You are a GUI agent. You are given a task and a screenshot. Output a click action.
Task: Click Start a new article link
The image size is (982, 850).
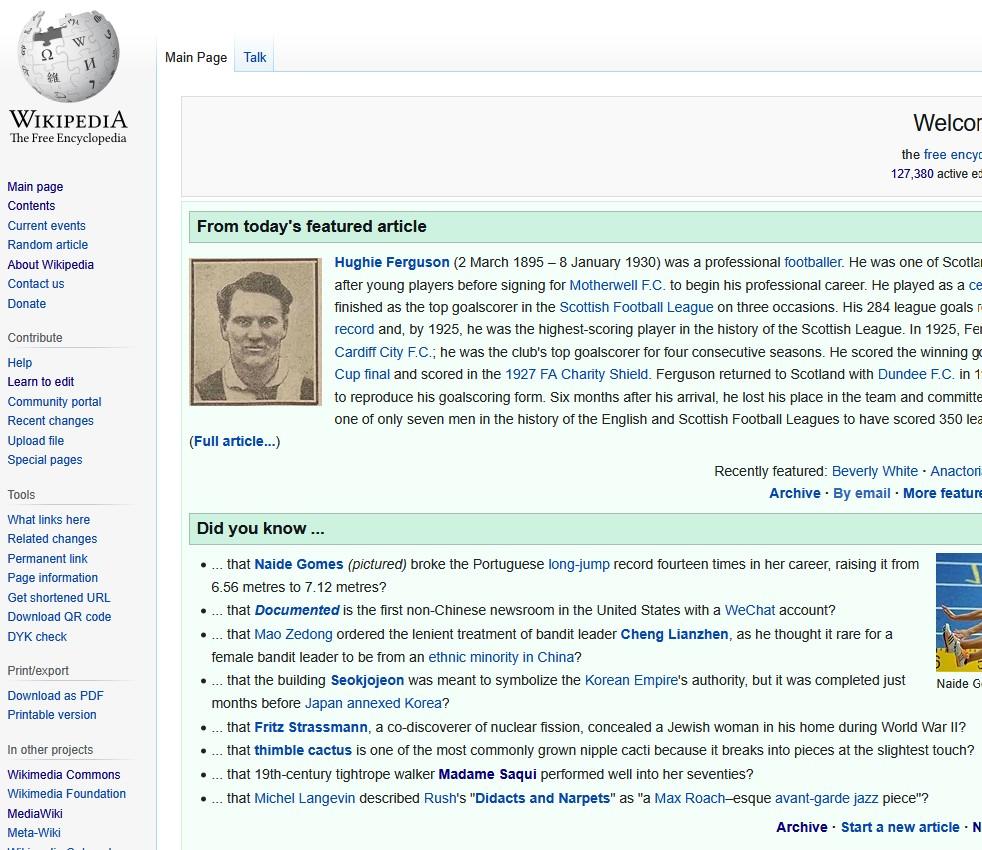click(900, 827)
